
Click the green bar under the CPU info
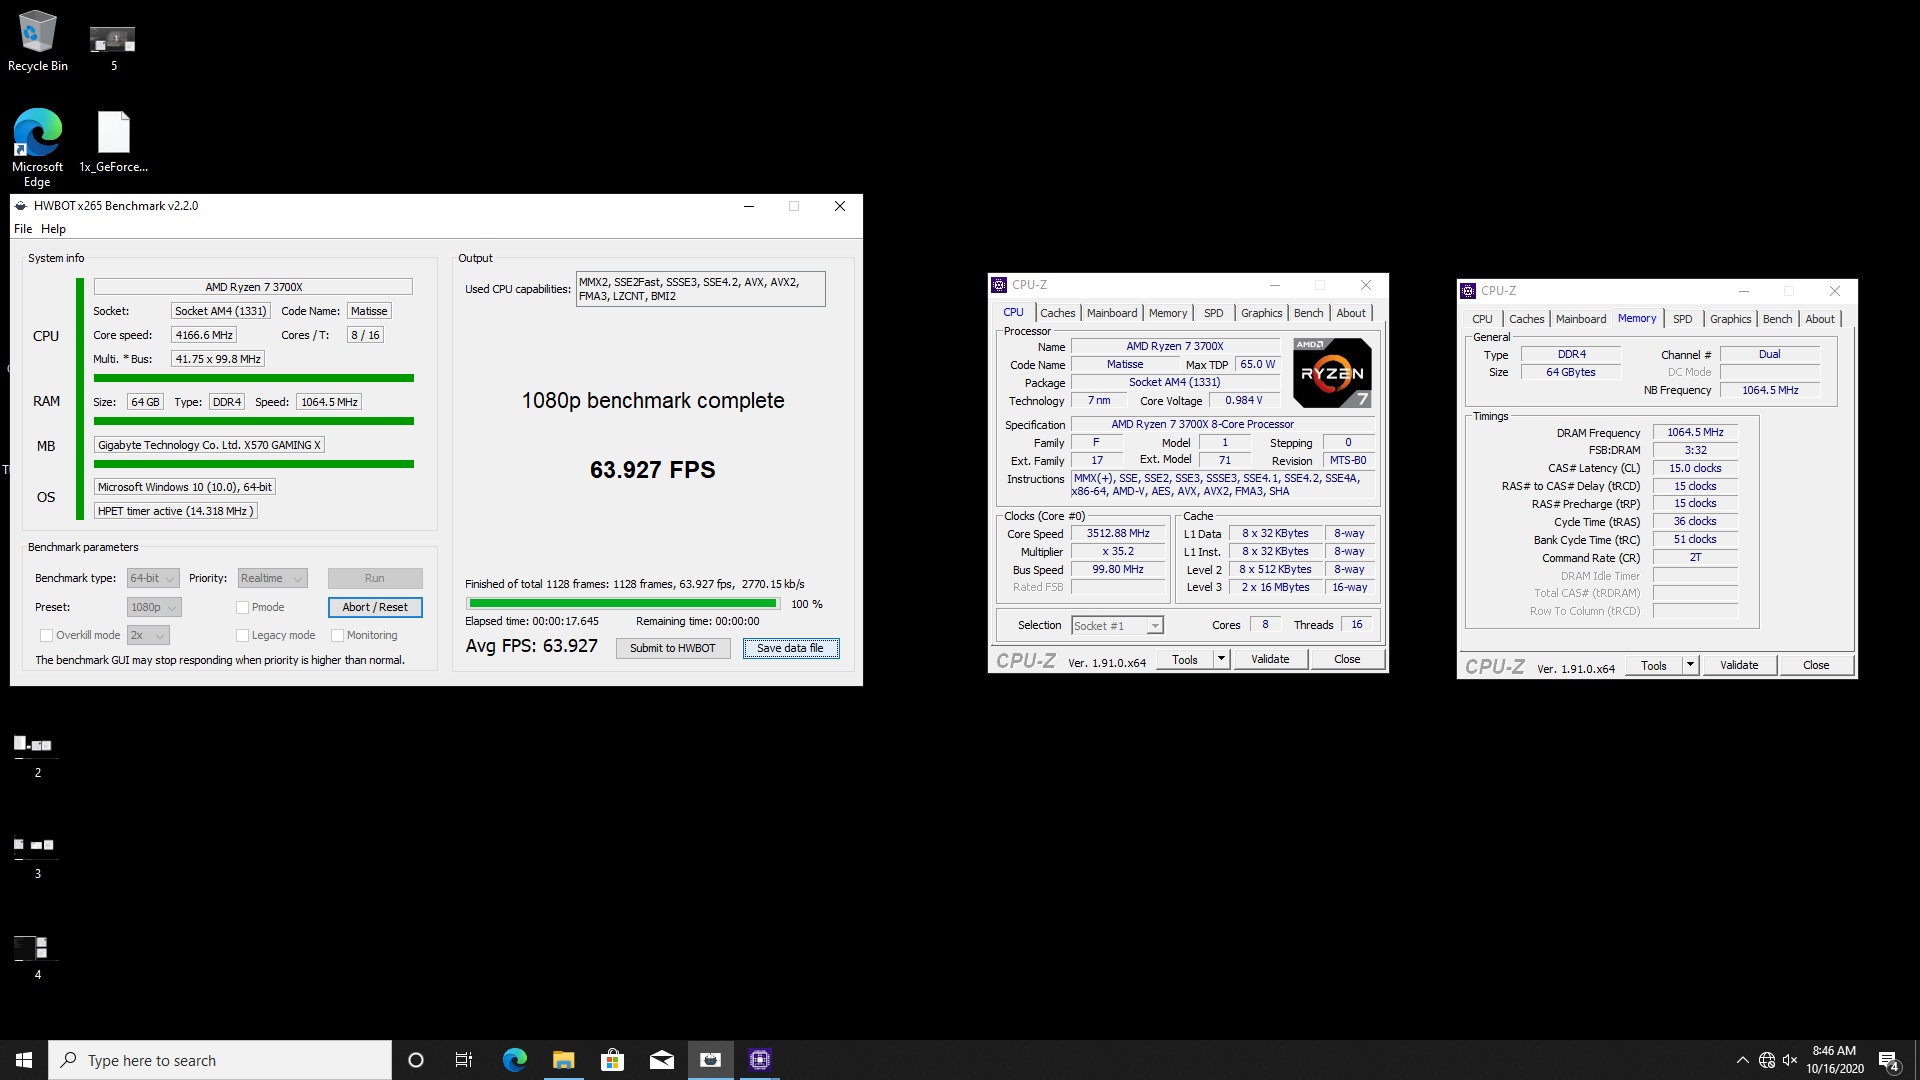(254, 378)
